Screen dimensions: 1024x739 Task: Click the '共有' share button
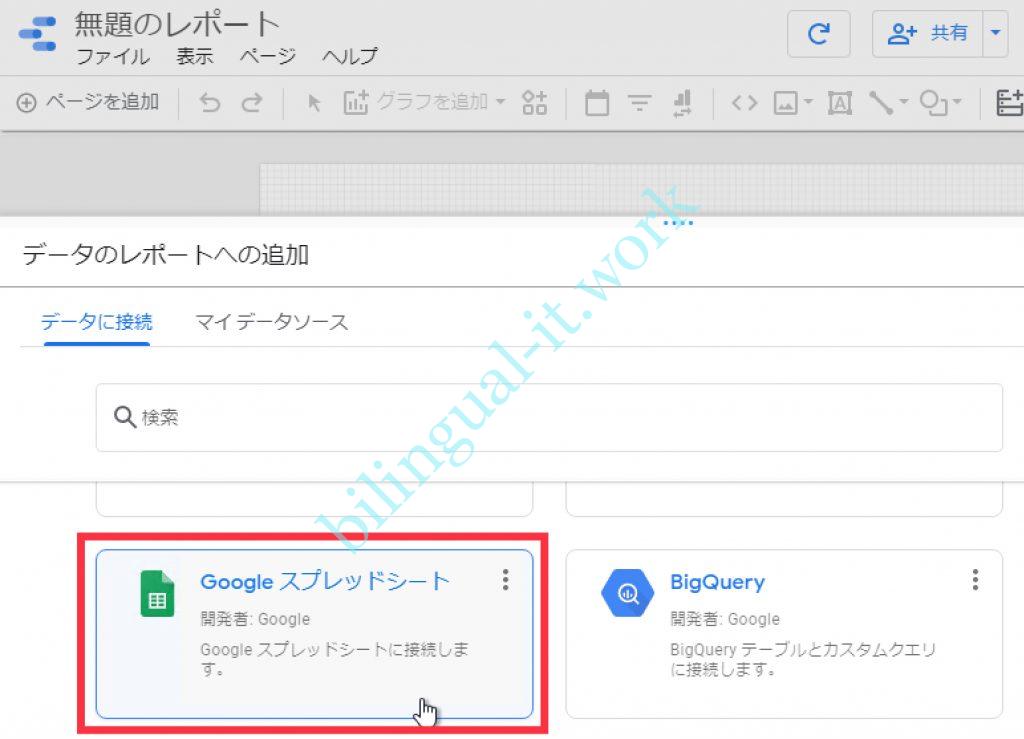(928, 34)
